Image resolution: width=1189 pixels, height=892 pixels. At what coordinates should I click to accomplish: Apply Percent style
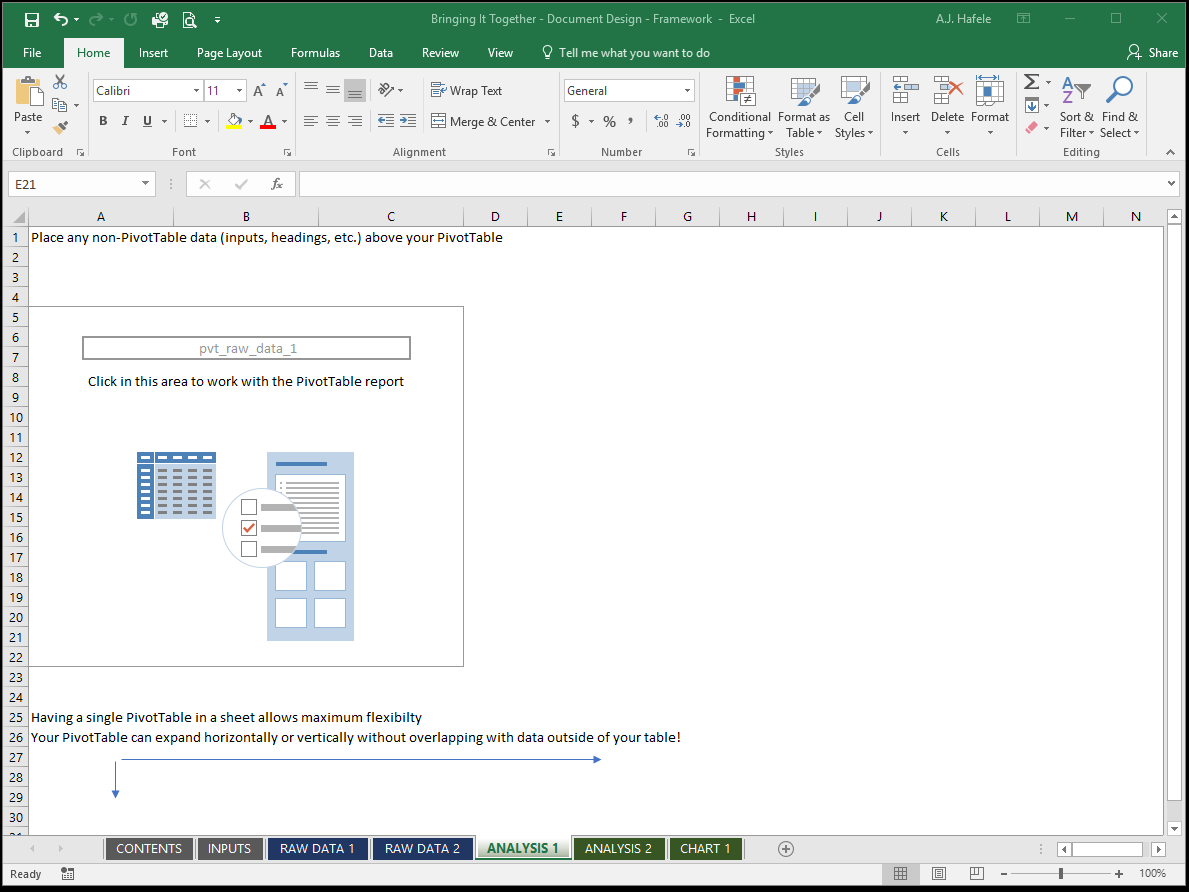(x=610, y=121)
